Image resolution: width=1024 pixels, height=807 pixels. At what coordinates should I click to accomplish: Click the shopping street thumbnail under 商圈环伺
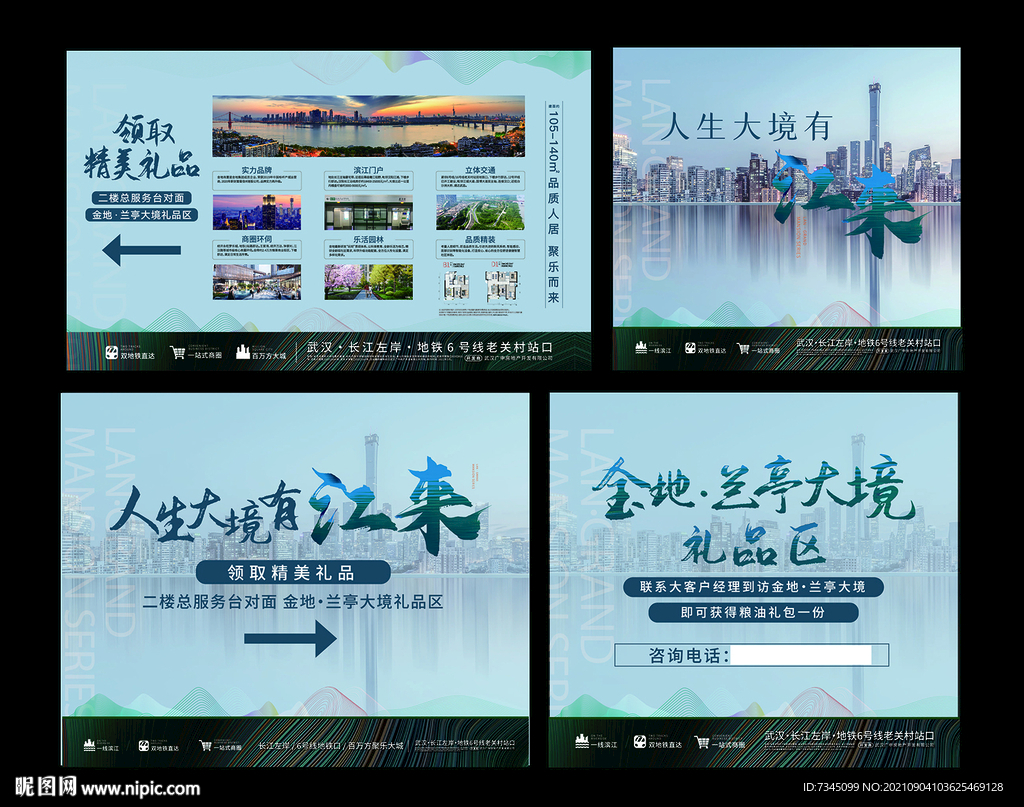257,282
